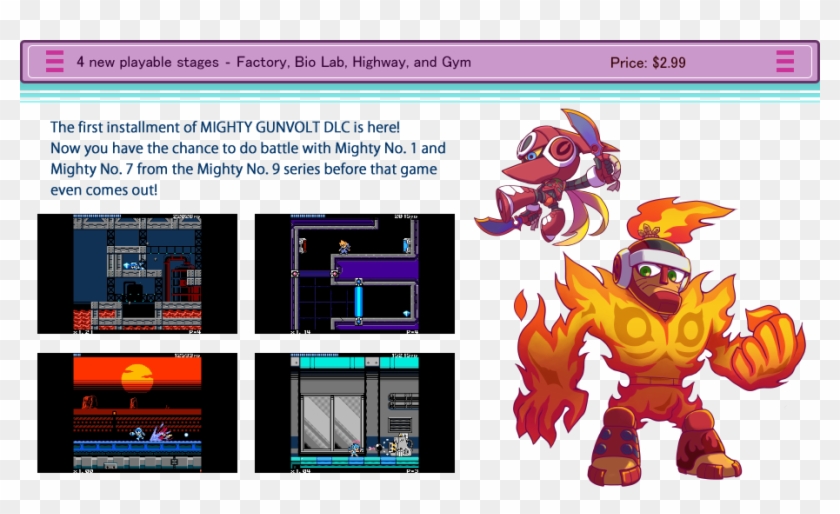Open the Bio Lab purple stage screenshot
This screenshot has height=514, width=840.
pos(355,274)
